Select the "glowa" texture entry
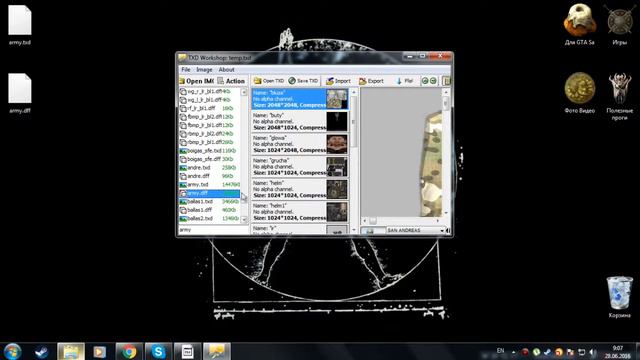Image resolution: width=640 pixels, height=360 pixels. pyautogui.click(x=300, y=144)
